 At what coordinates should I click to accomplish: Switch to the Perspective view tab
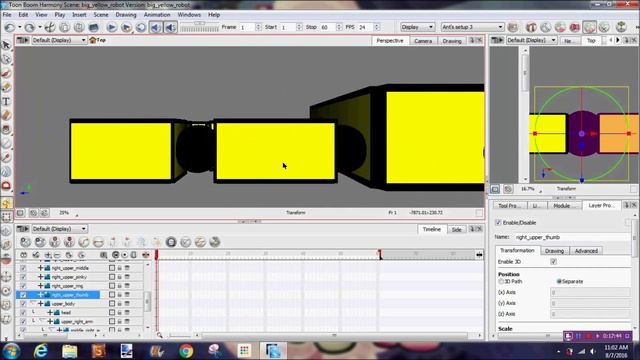click(390, 41)
